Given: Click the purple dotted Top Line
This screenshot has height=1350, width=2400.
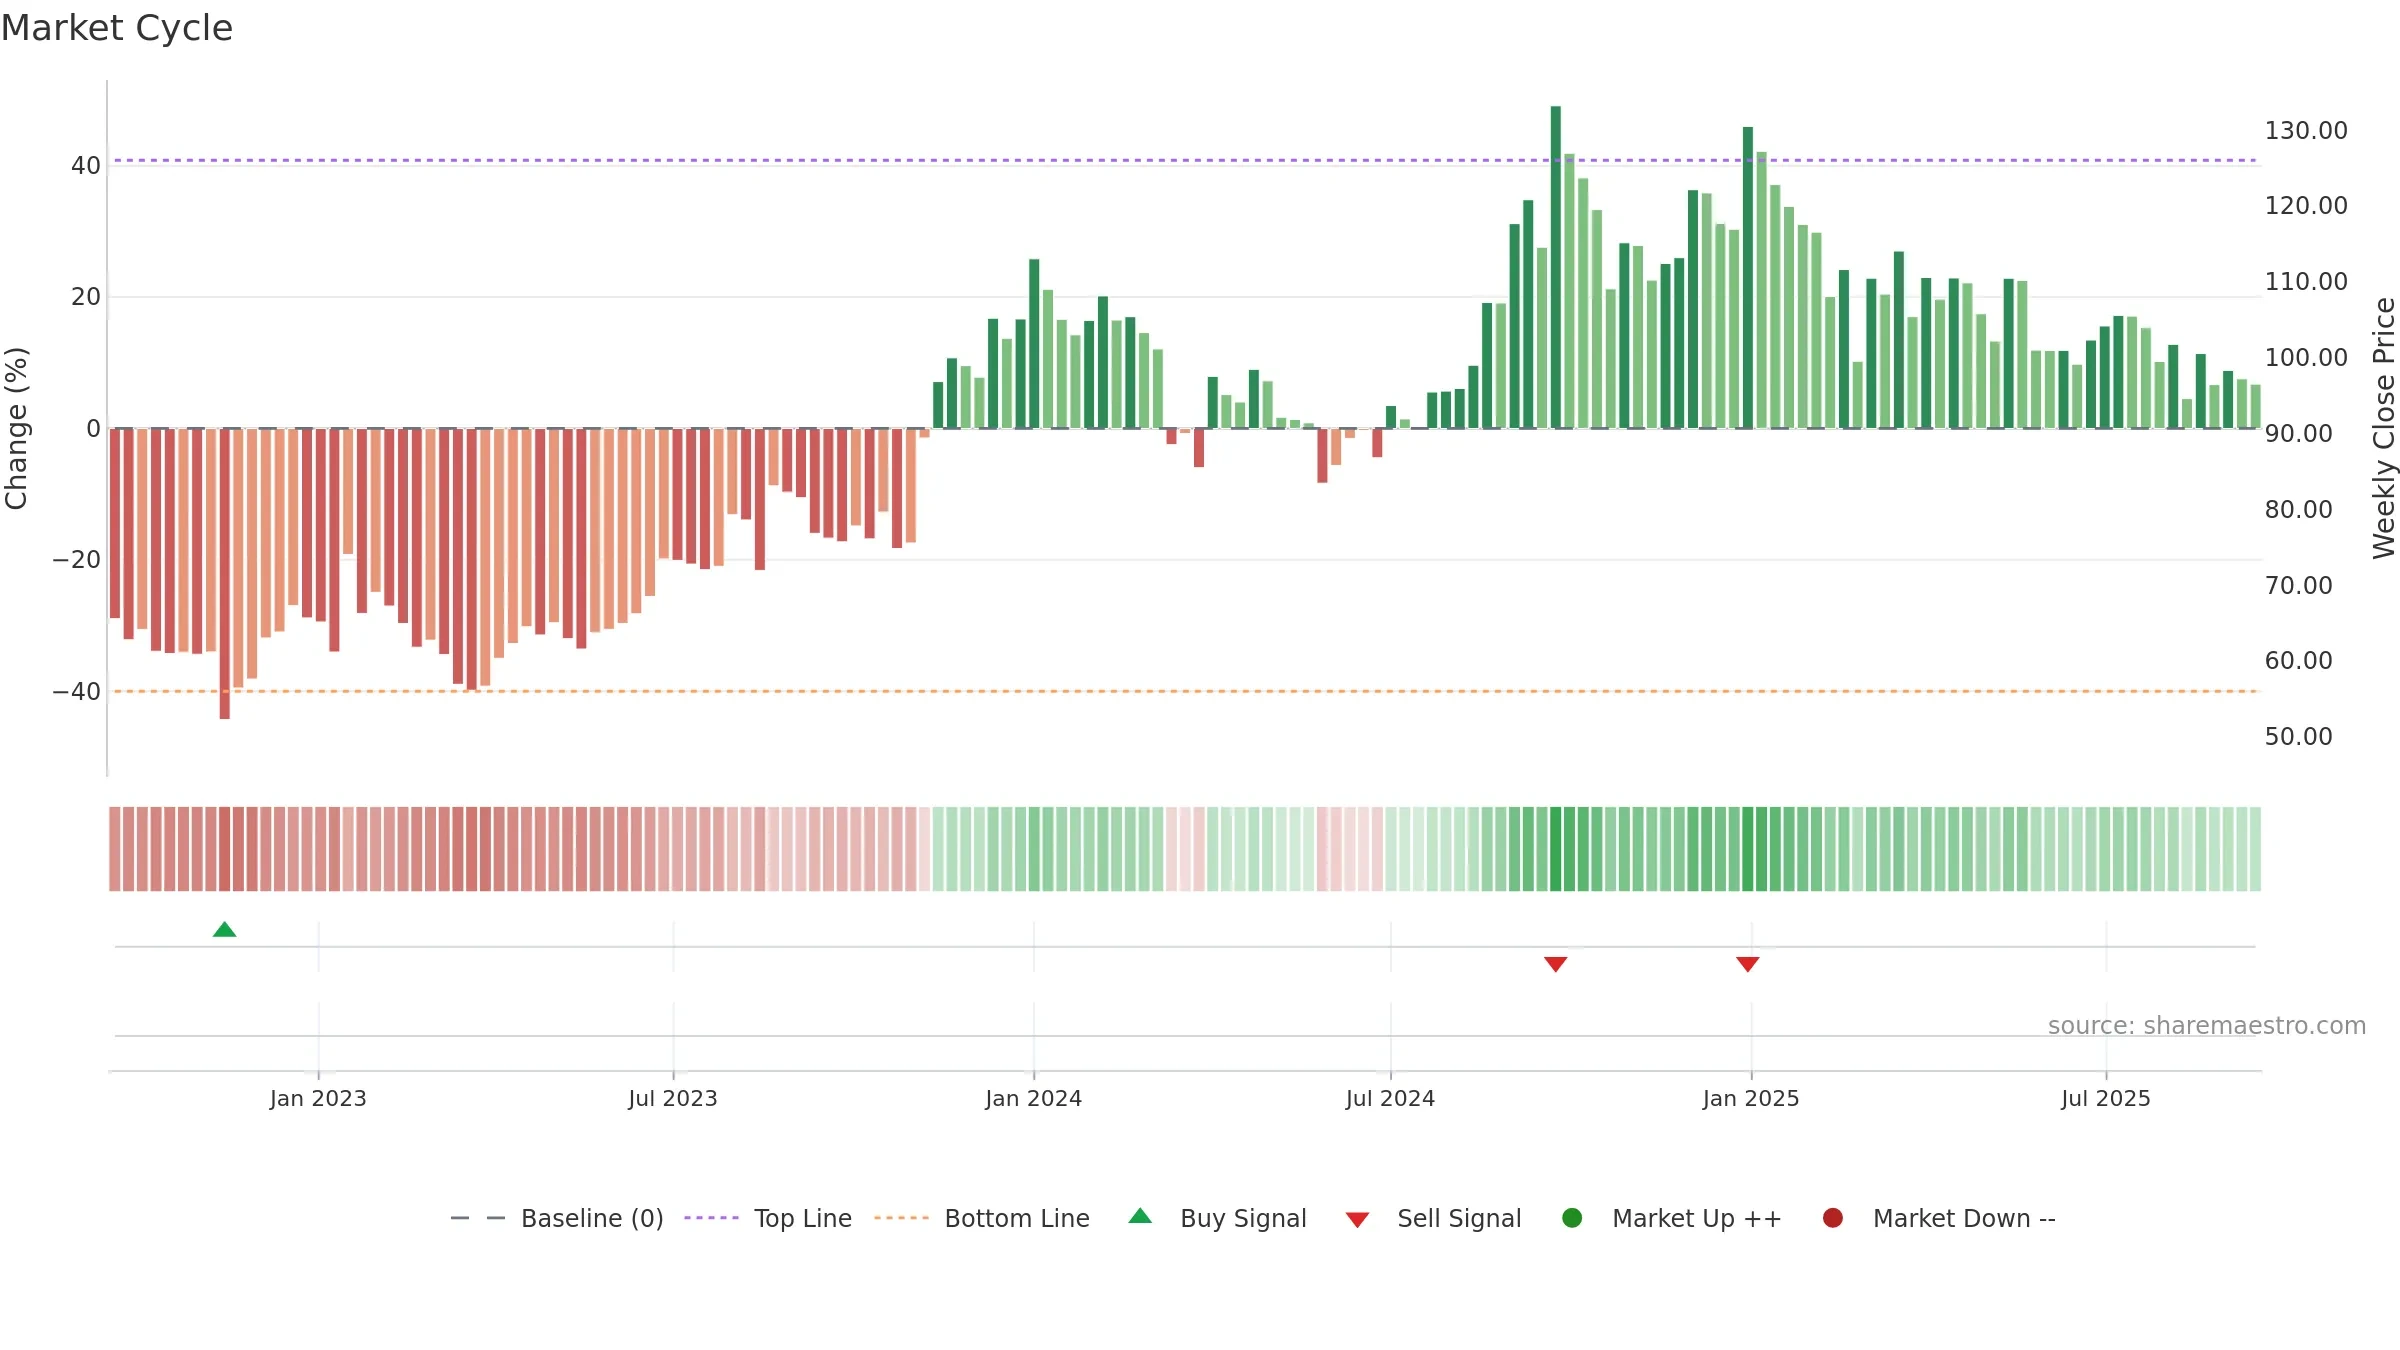Looking at the screenshot, I should click(1185, 160).
